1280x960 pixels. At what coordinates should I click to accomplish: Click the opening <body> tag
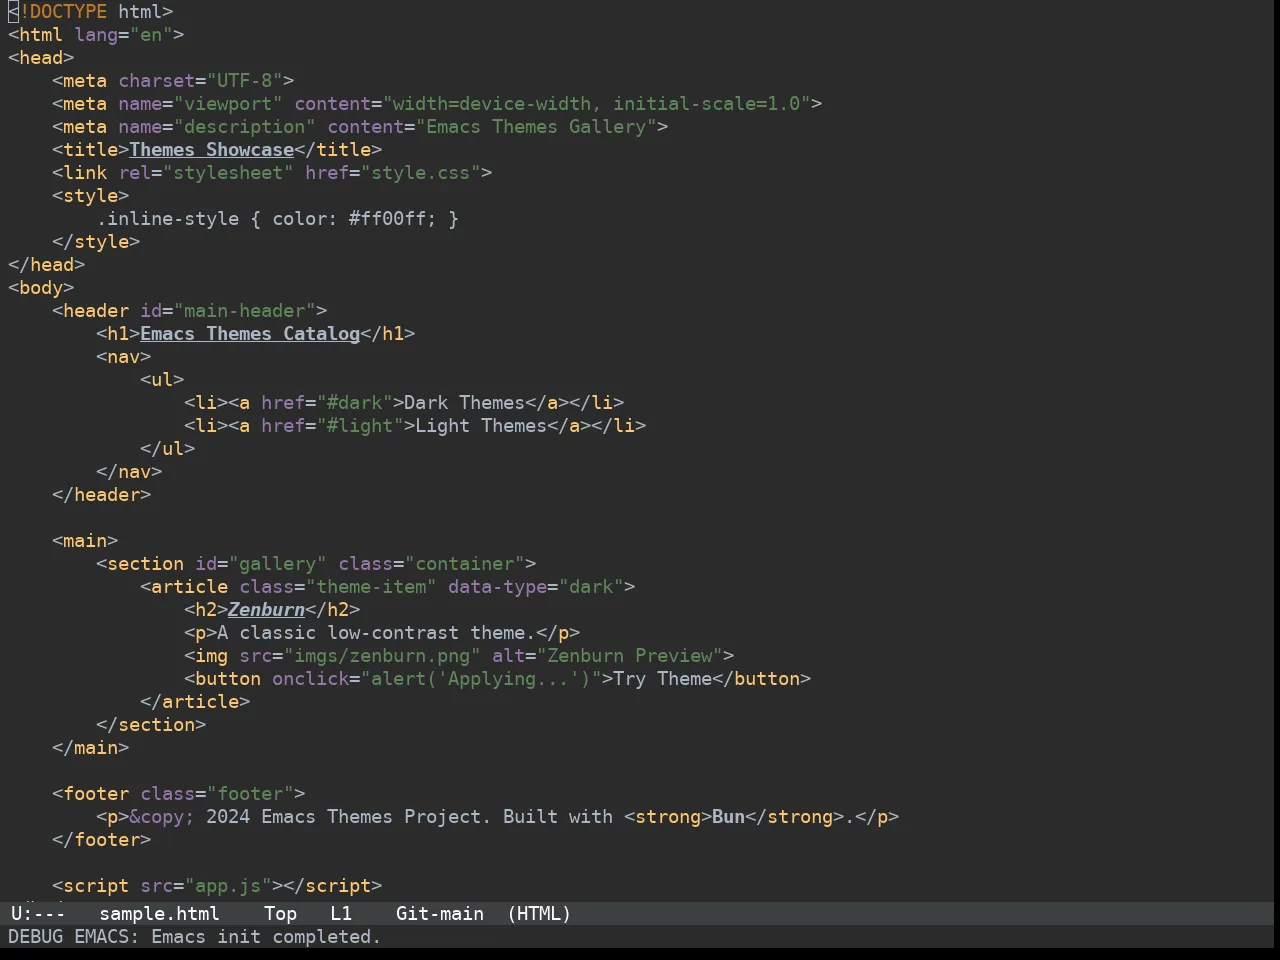(41, 288)
